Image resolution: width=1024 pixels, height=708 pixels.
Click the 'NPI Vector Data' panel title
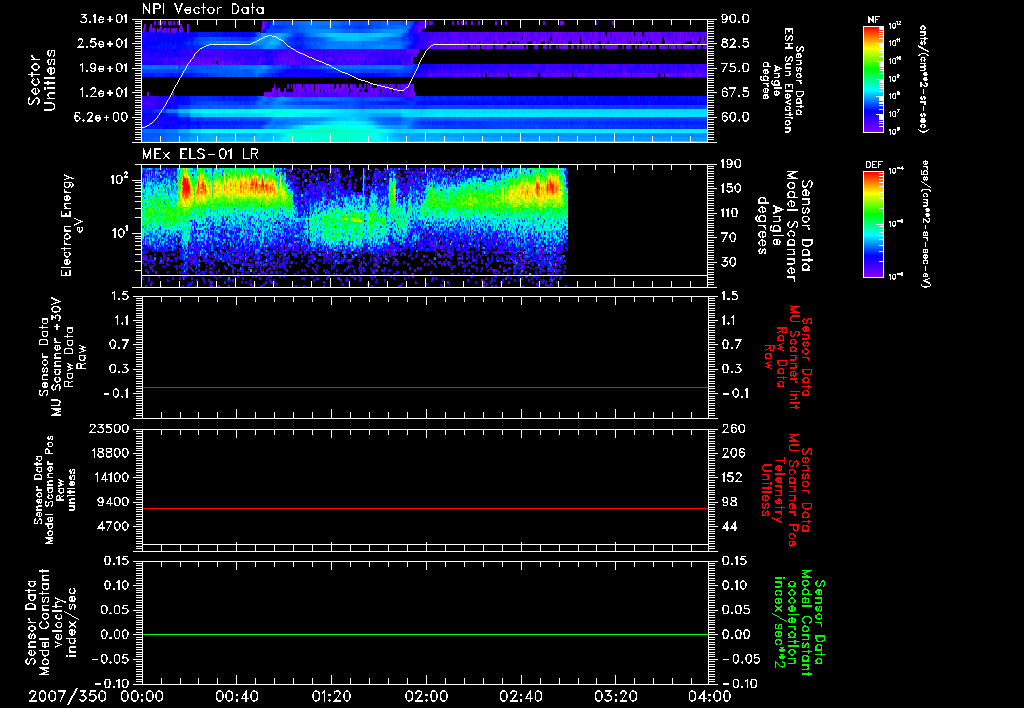point(203,9)
